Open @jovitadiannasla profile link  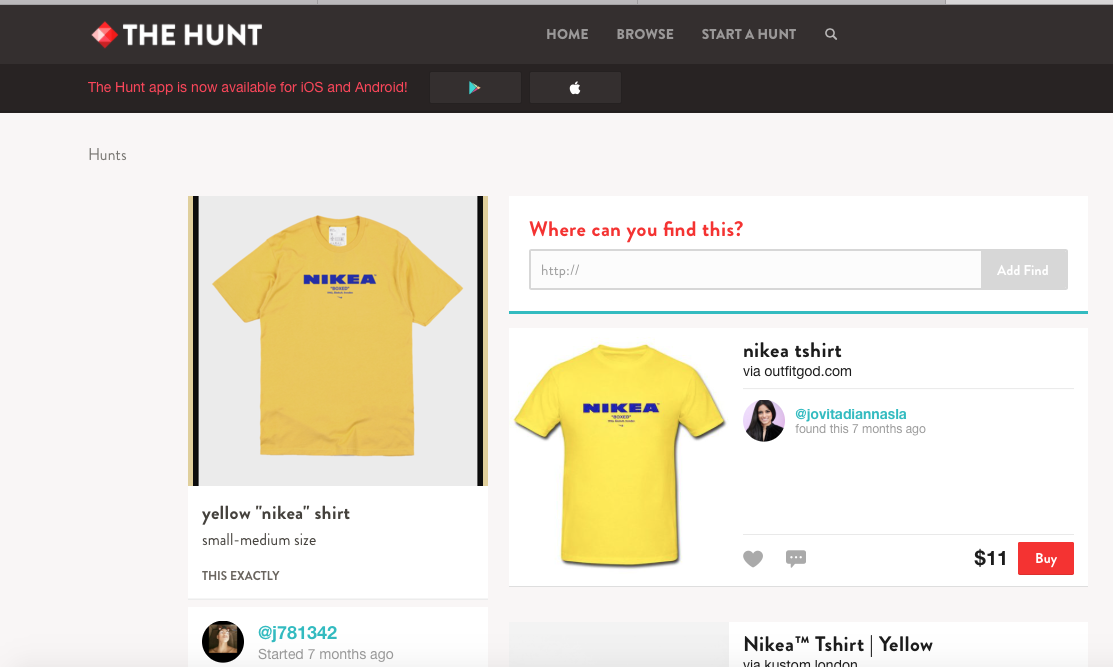click(850, 414)
